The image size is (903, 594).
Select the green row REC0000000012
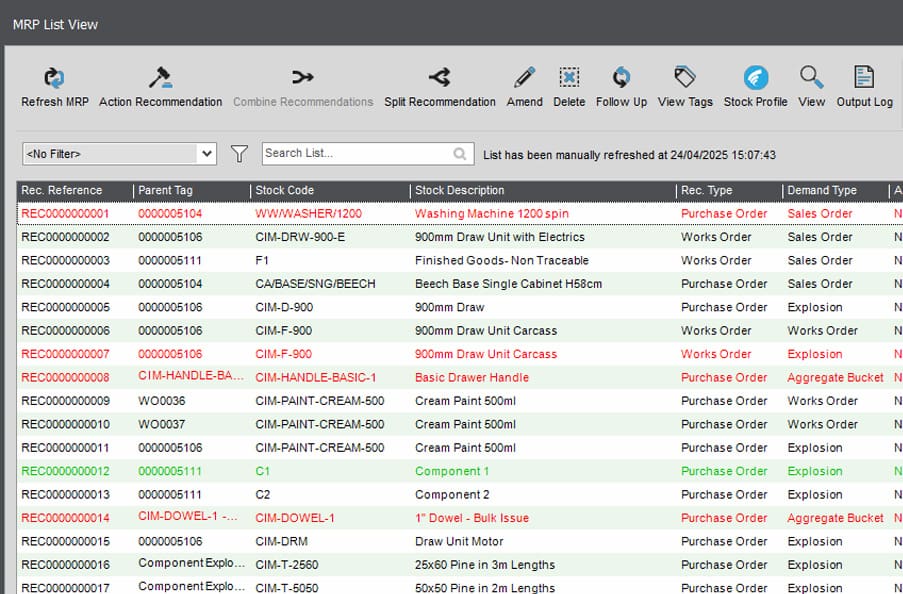coord(460,471)
